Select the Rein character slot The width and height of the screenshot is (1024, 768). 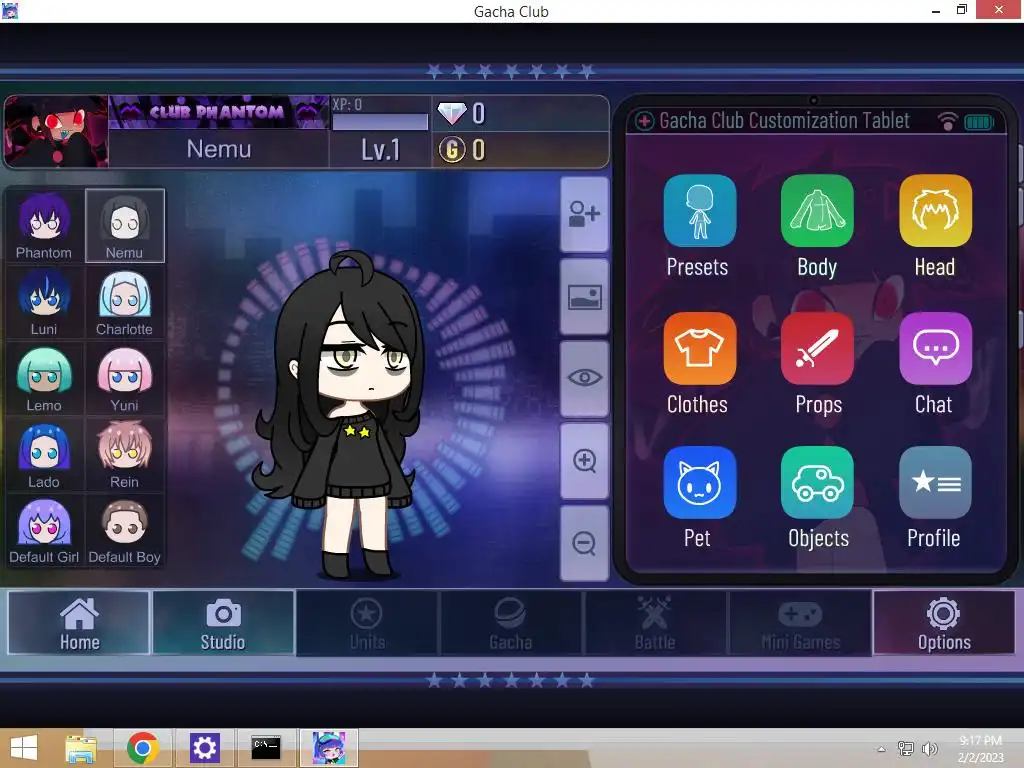[125, 455]
